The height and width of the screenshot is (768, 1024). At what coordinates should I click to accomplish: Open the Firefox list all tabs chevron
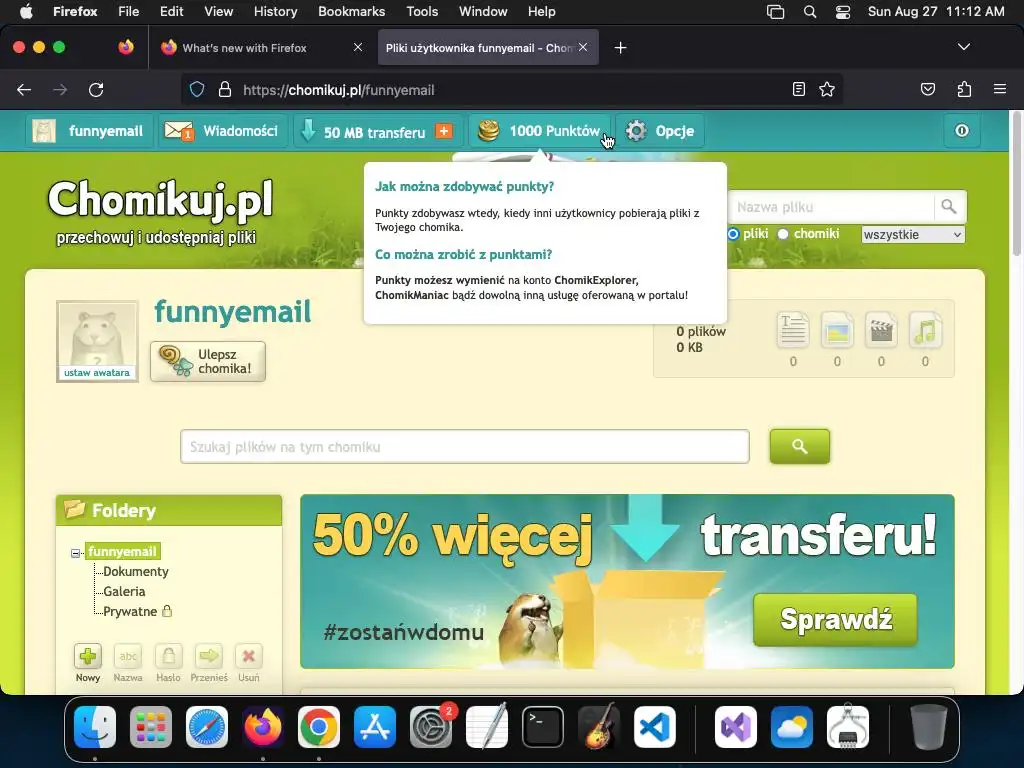click(963, 47)
